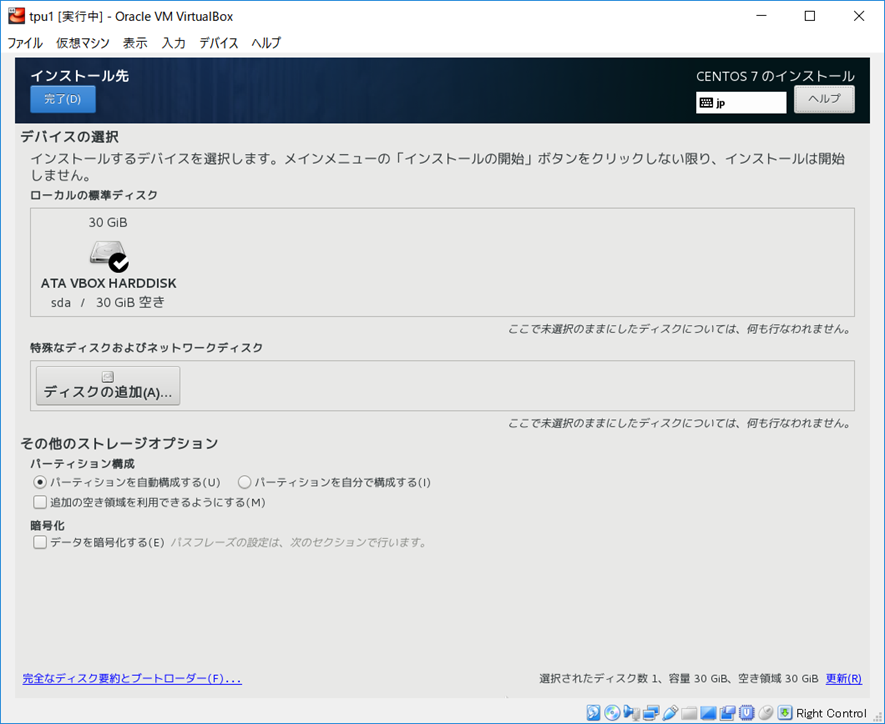This screenshot has height=724, width=885.
Task: Open the ファイル menu
Action: coord(24,42)
